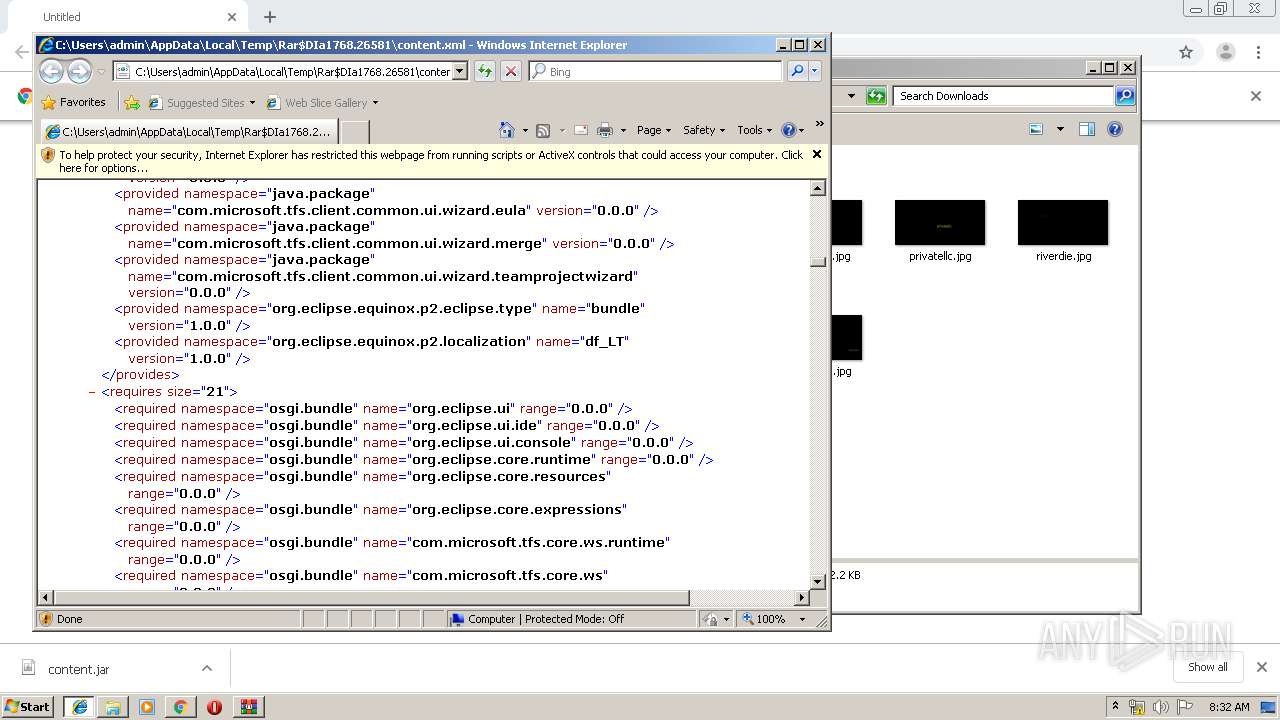Click the Read Mail icon
This screenshot has width=1280, height=720.
580,130
